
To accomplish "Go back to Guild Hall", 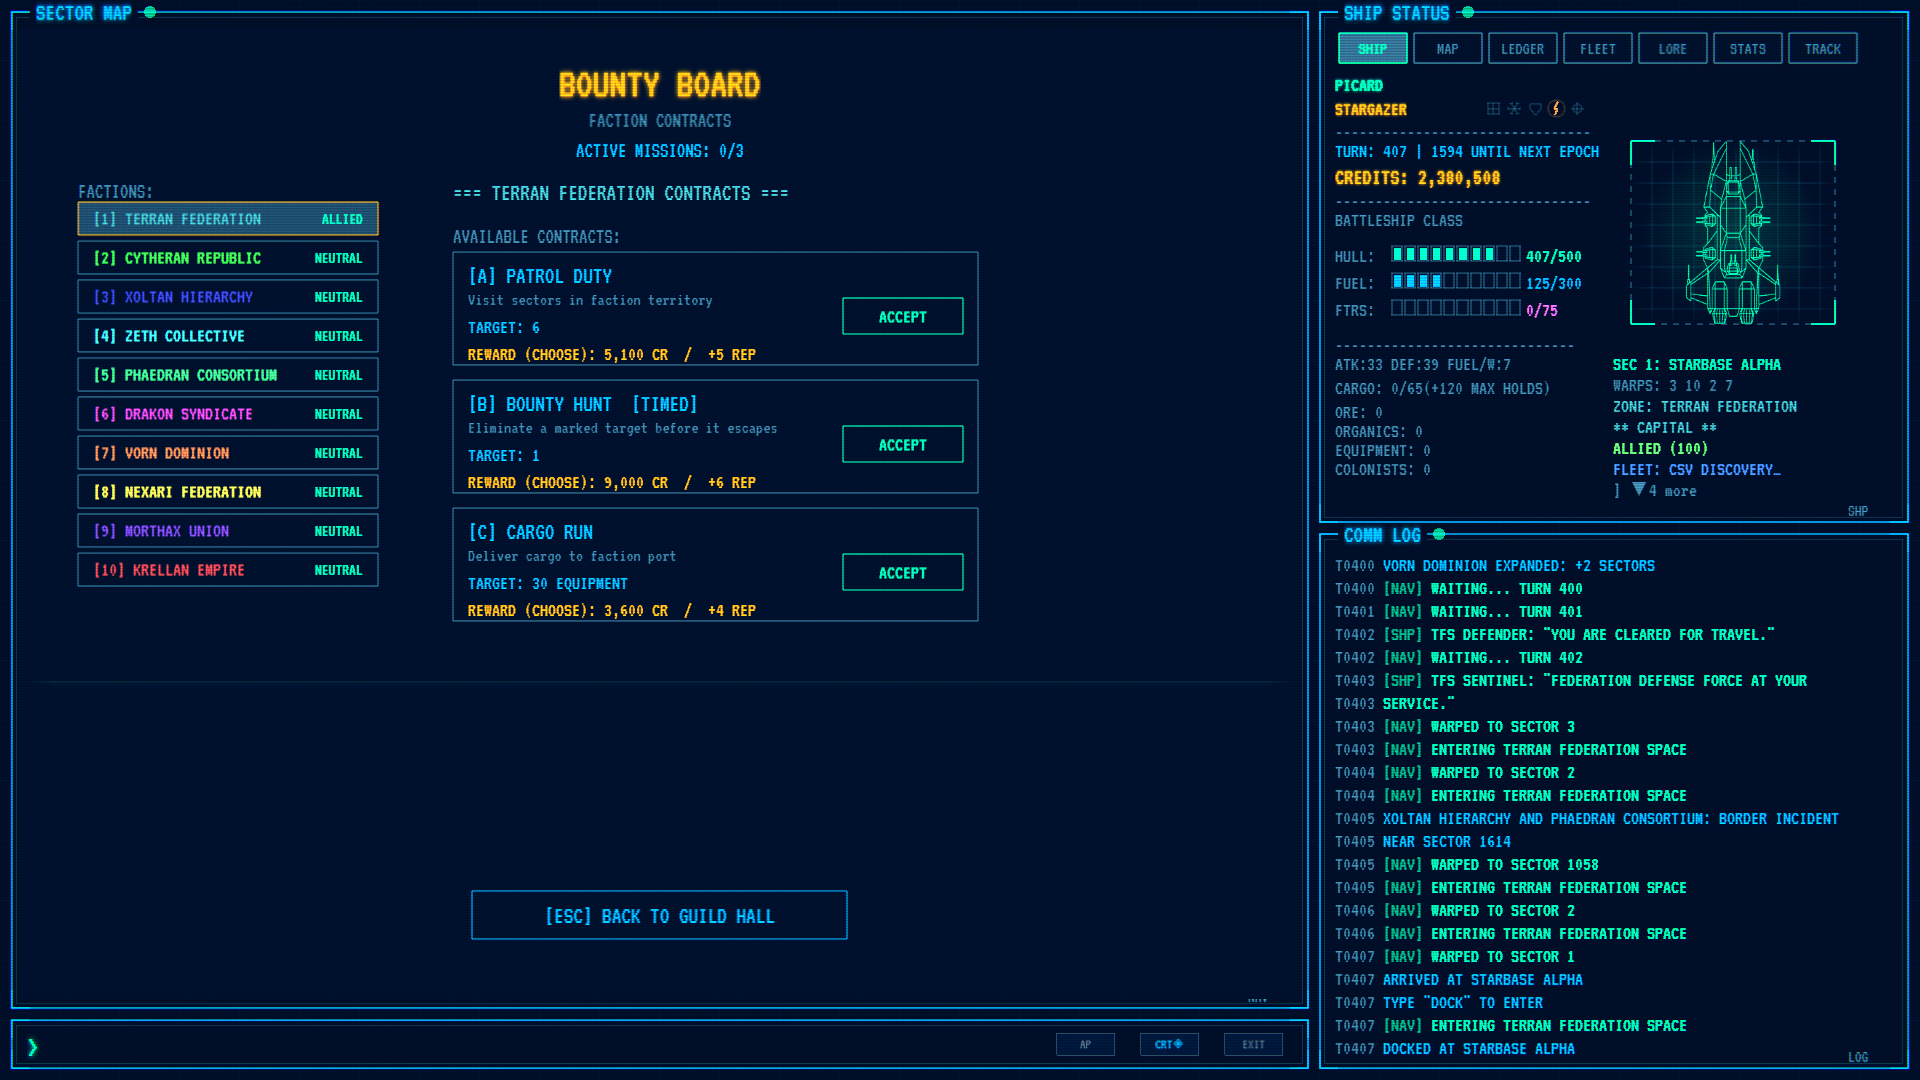I will point(659,916).
